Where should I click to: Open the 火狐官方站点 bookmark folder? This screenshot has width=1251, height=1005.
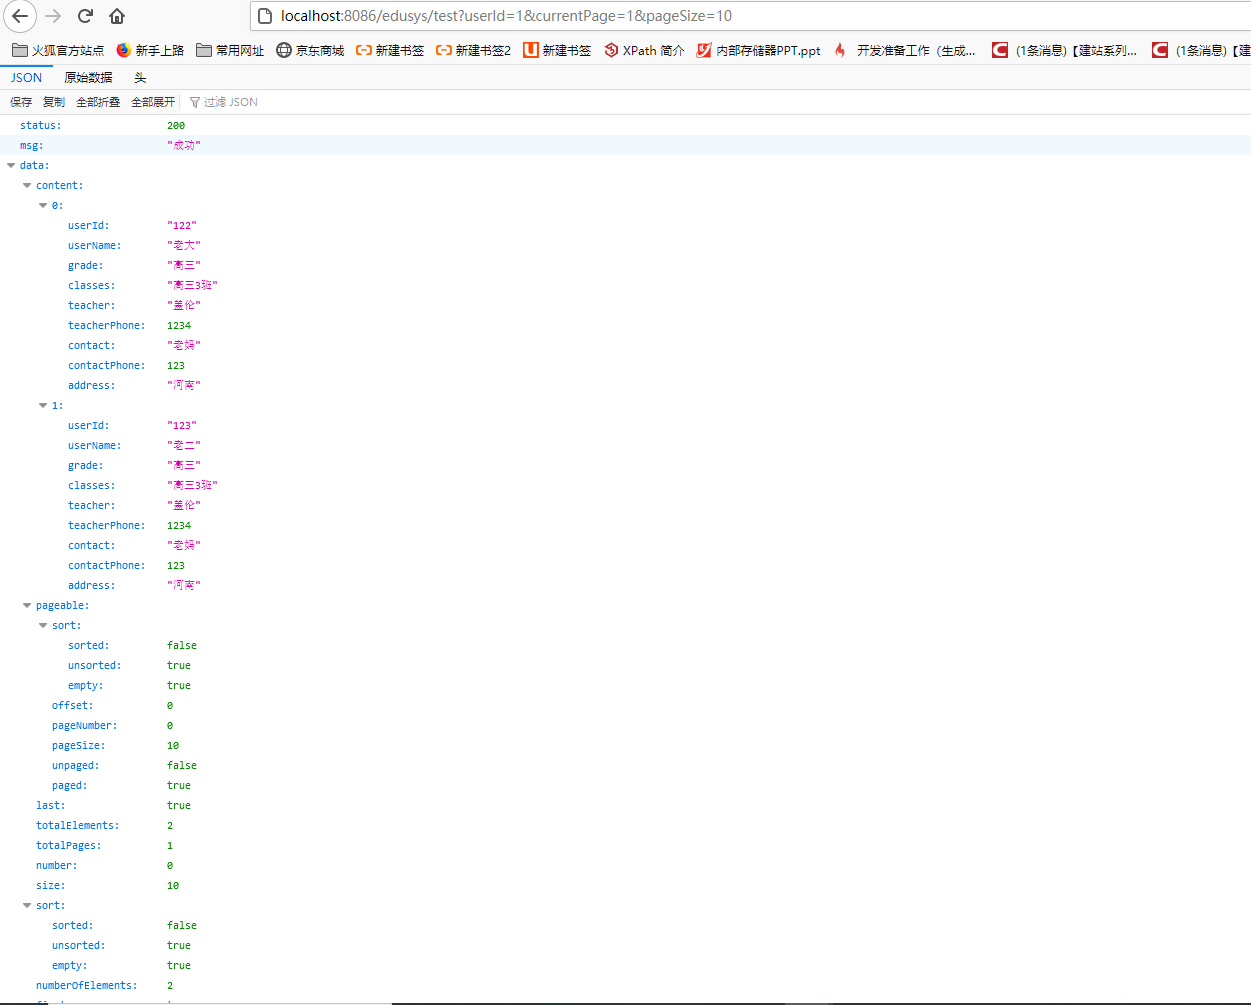(58, 50)
